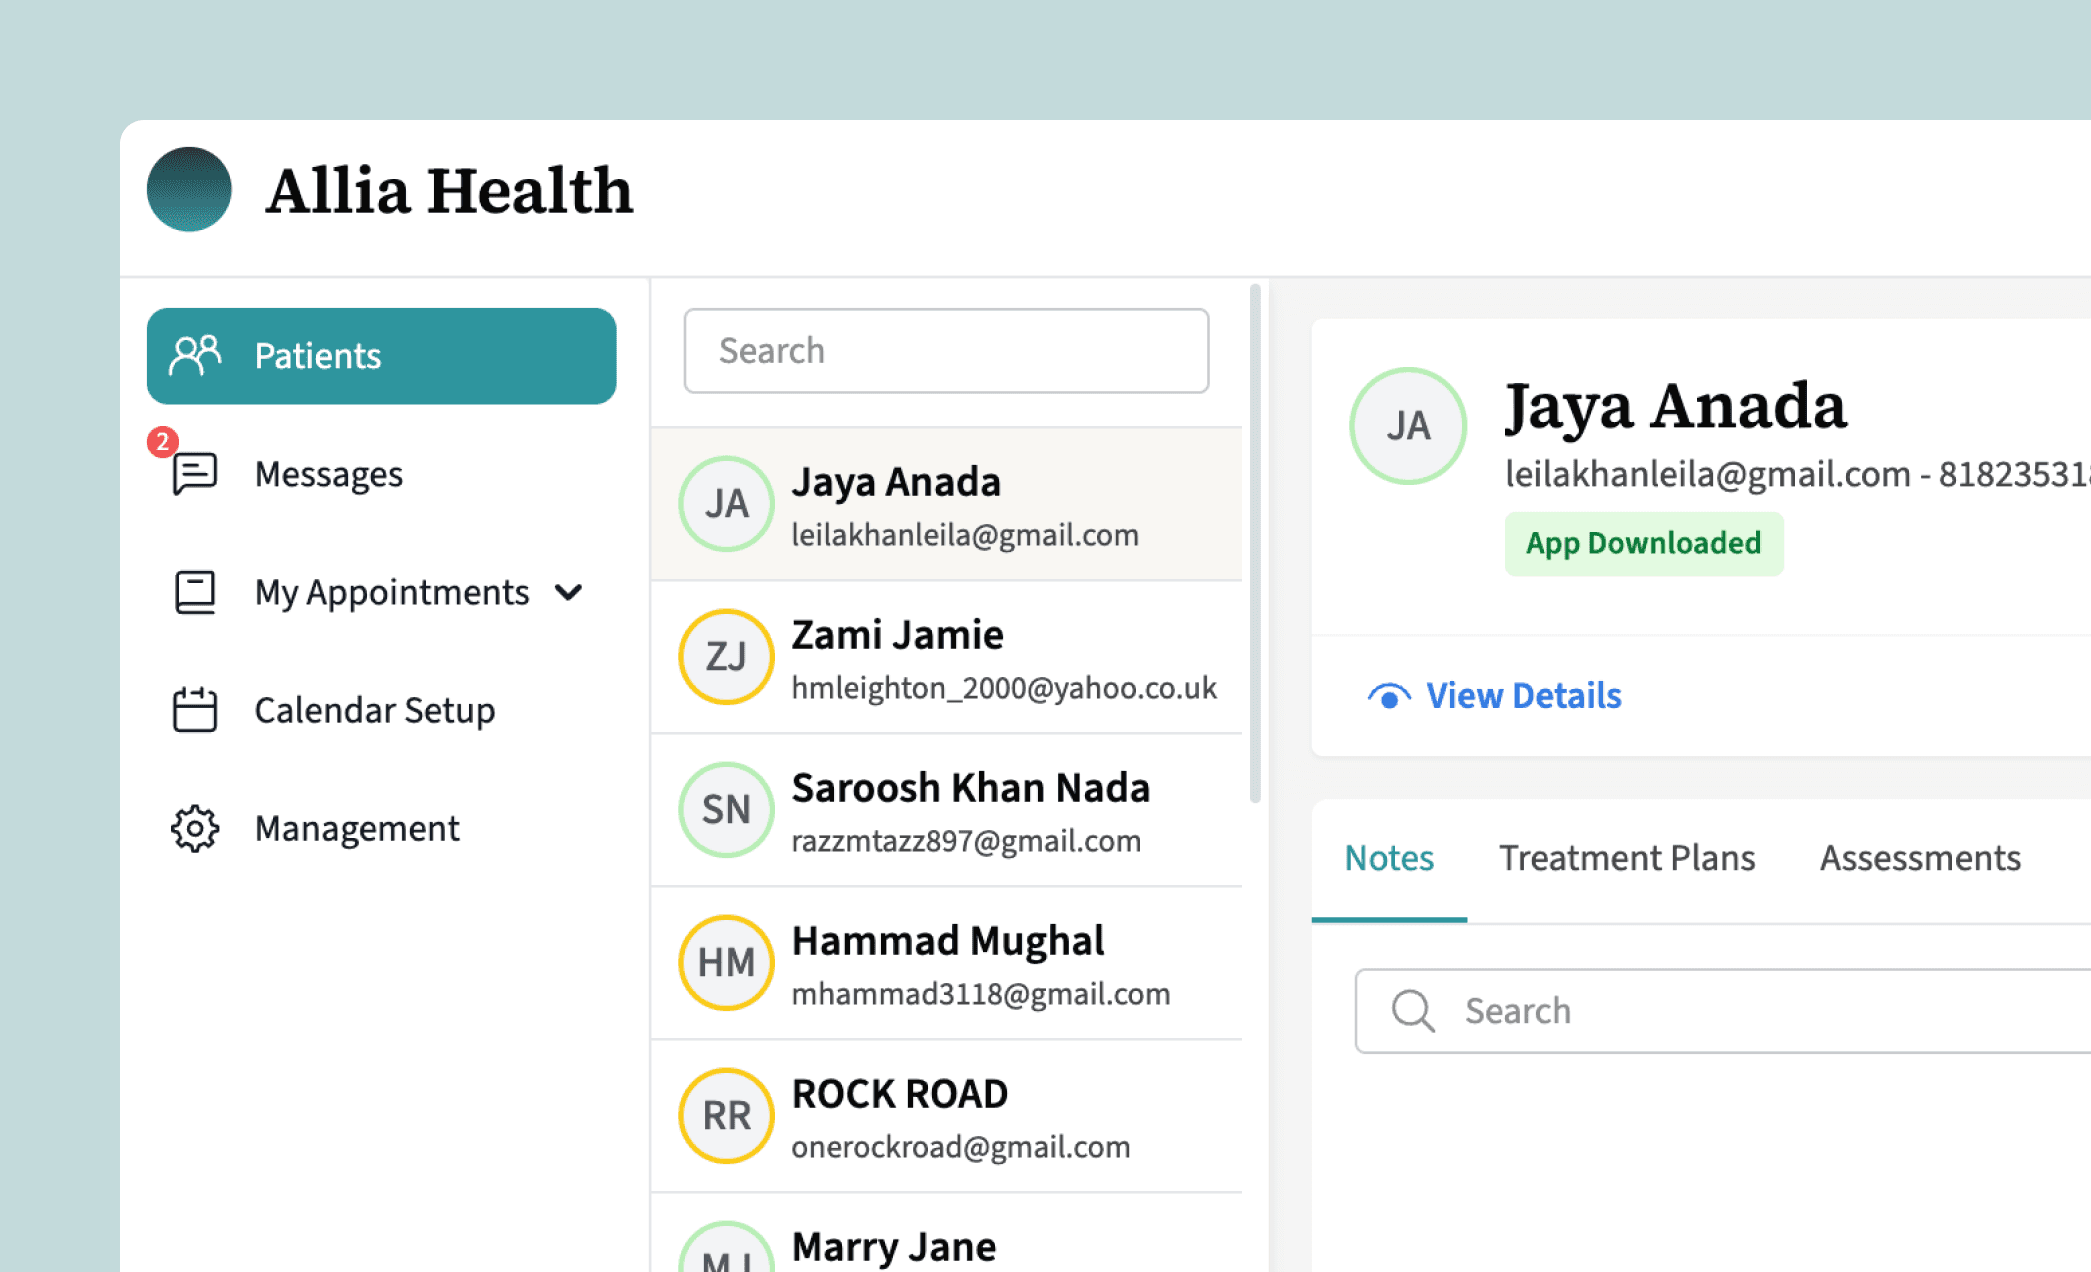2091x1272 pixels.
Task: Click the App Downloaded badge
Action: click(x=1644, y=543)
